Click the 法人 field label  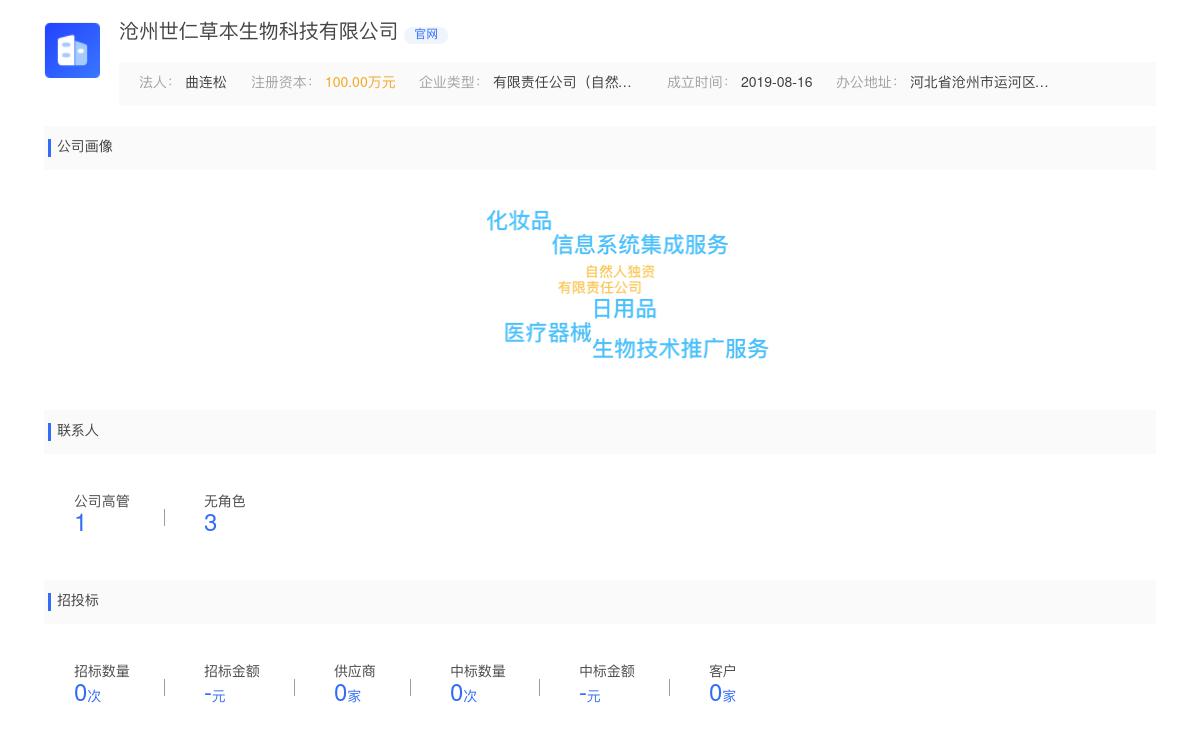156,83
